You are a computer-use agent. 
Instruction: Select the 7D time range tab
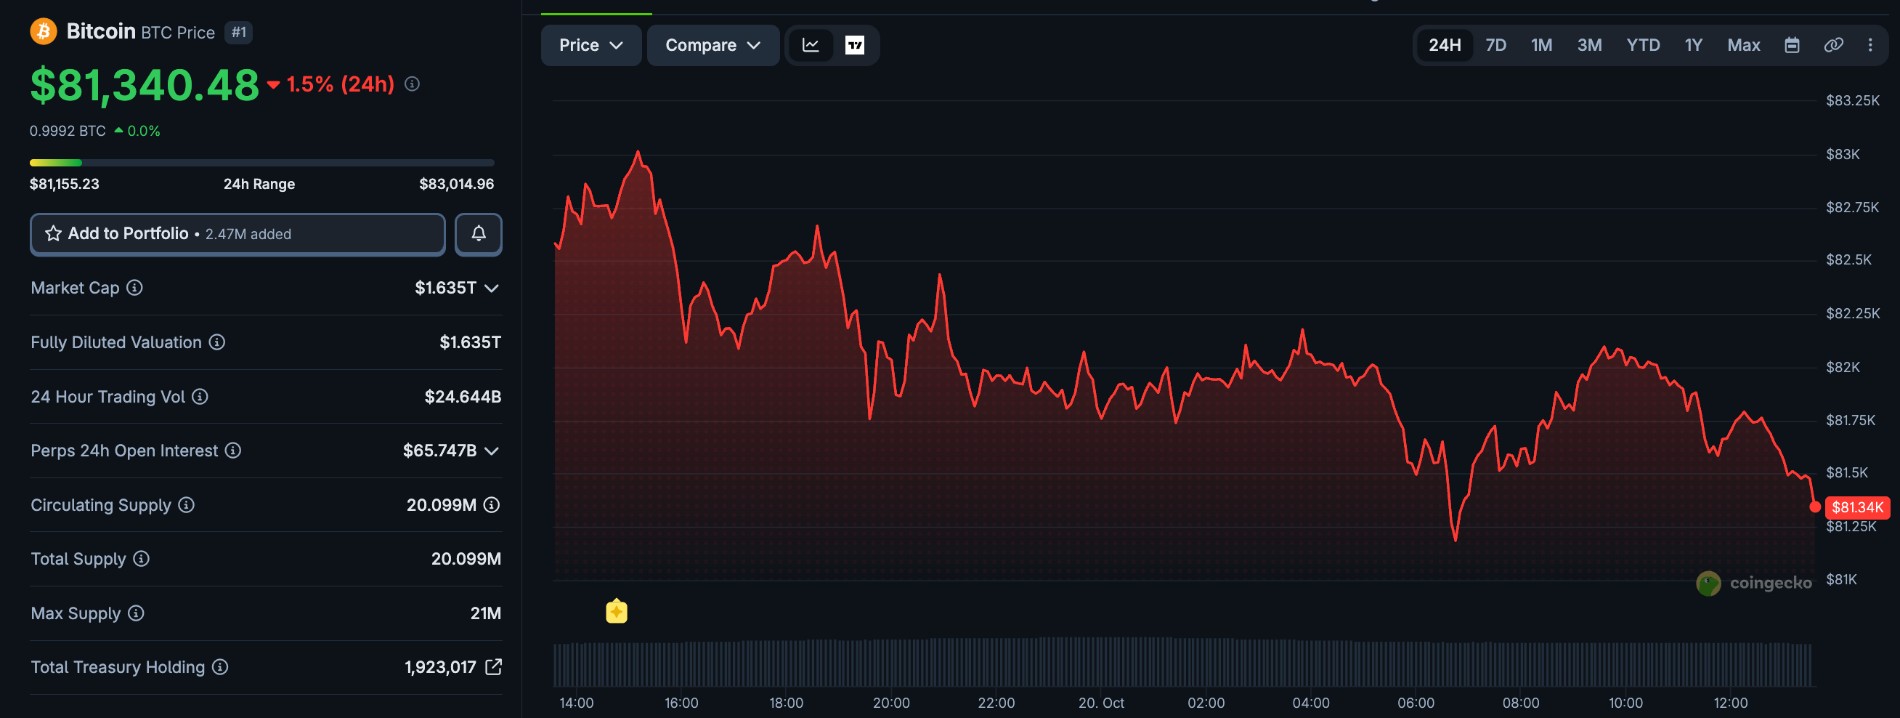[1496, 45]
